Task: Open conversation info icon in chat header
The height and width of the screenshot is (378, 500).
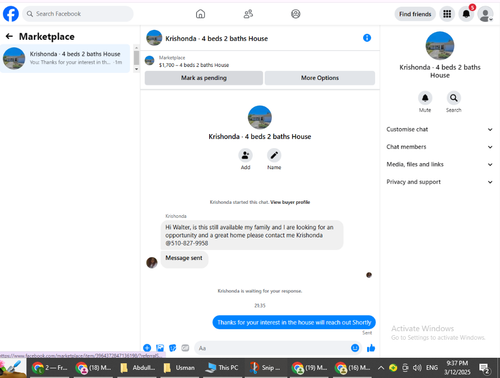Action: (x=367, y=38)
